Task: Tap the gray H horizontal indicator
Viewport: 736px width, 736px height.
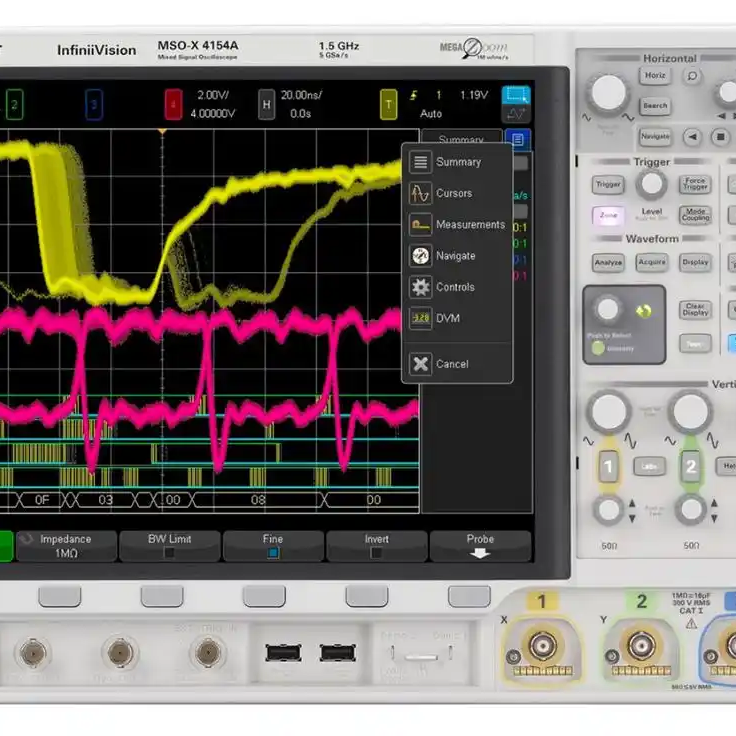Action: coord(266,104)
